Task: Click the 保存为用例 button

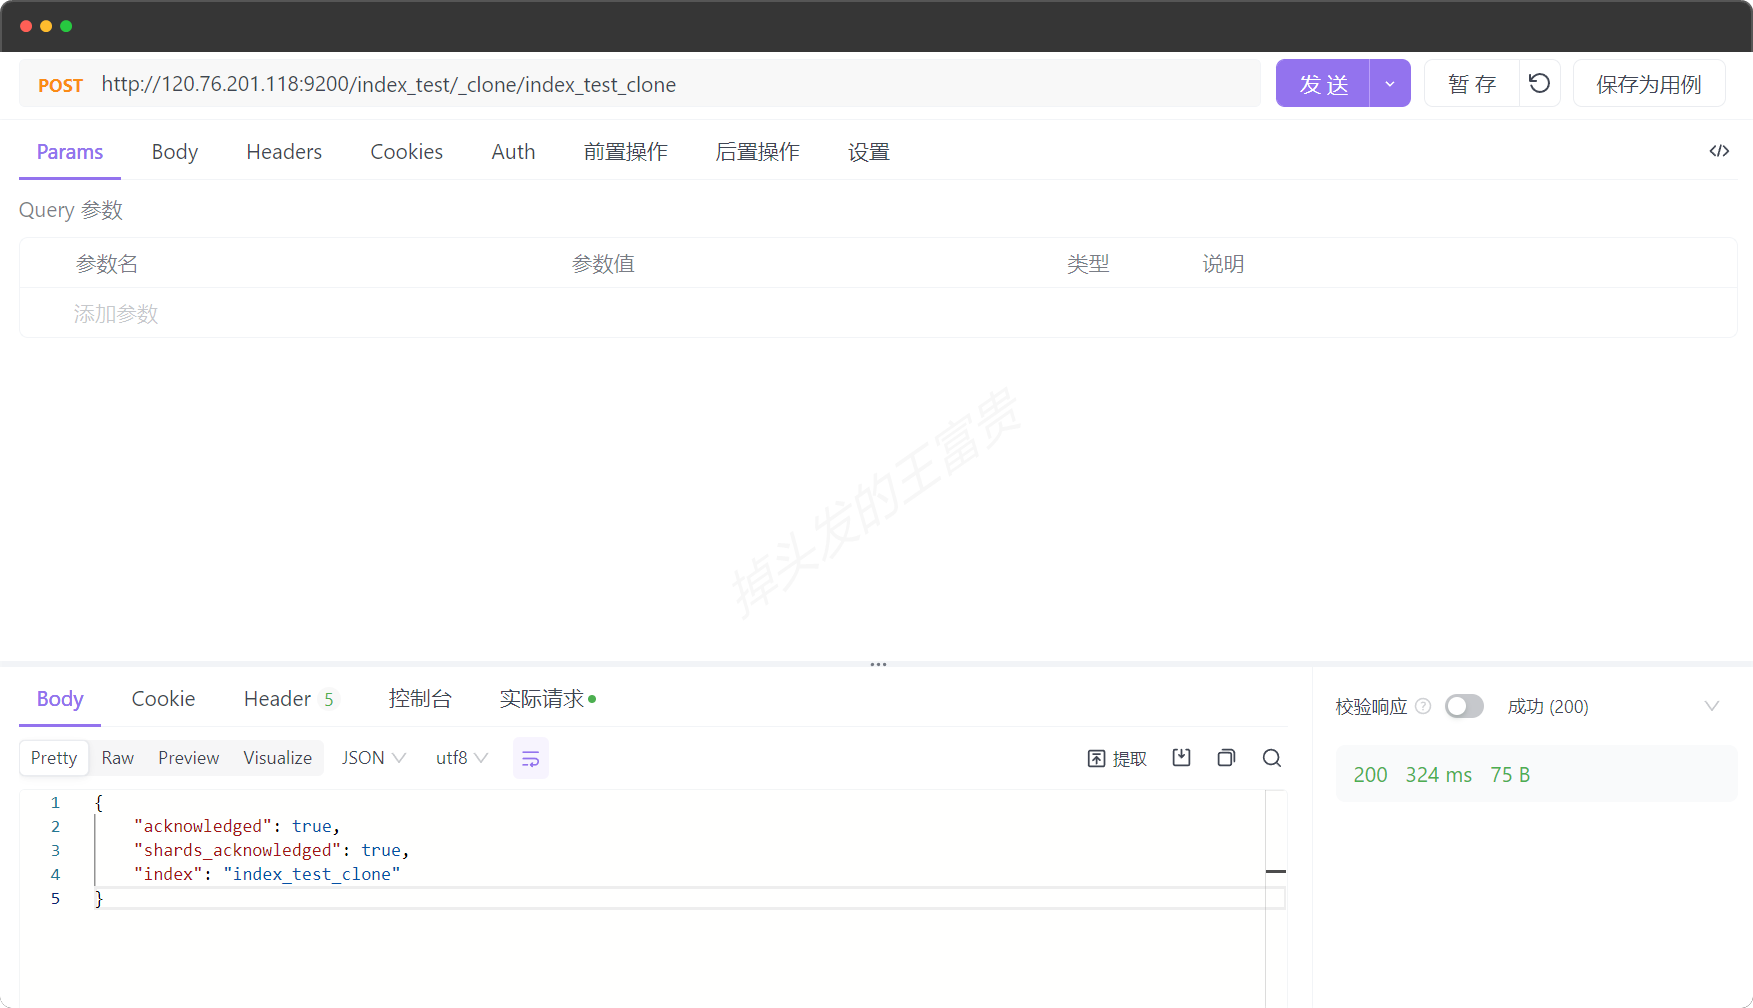Action: pyautogui.click(x=1649, y=83)
